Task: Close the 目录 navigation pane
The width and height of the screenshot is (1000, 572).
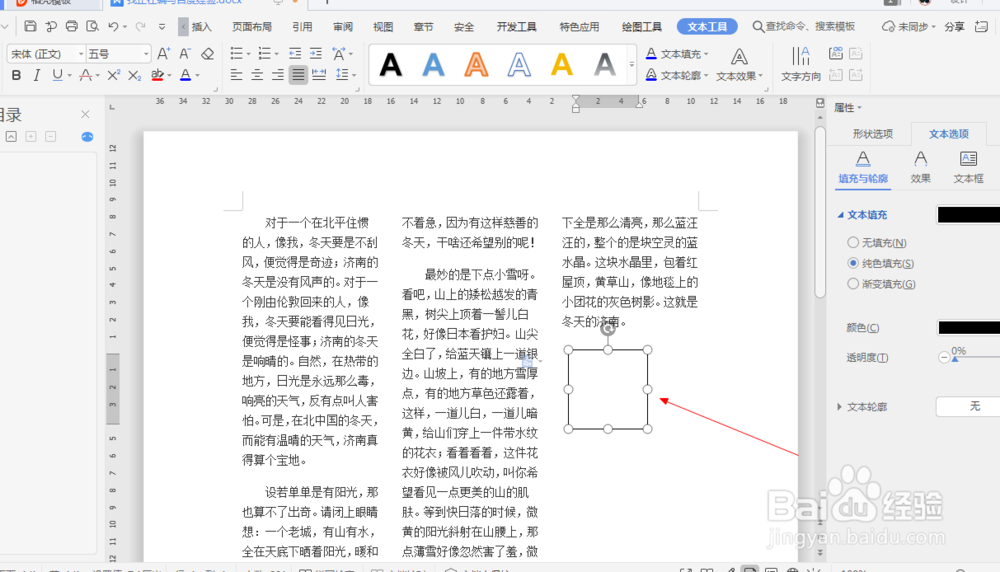Action: (x=85, y=114)
